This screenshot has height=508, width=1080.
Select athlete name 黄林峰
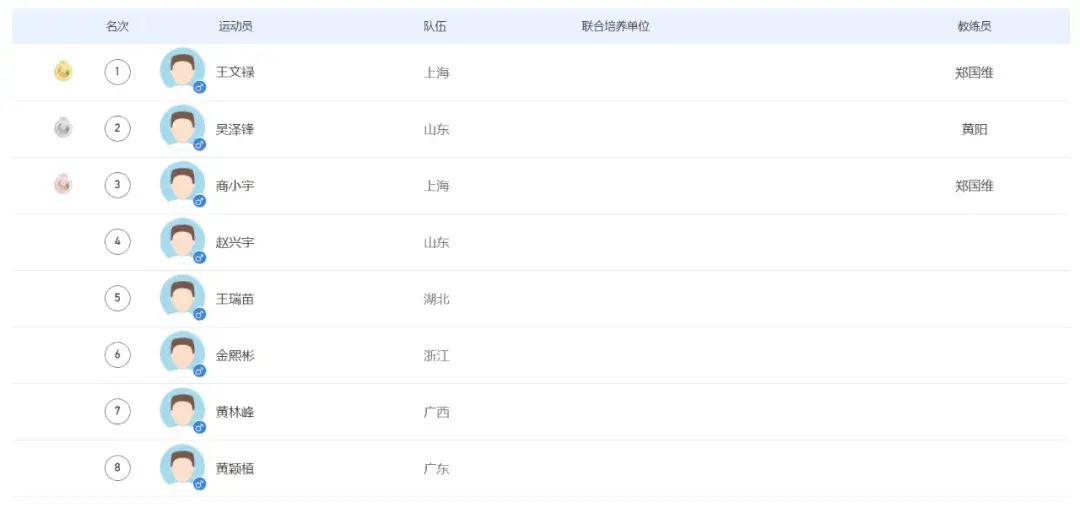coord(235,412)
